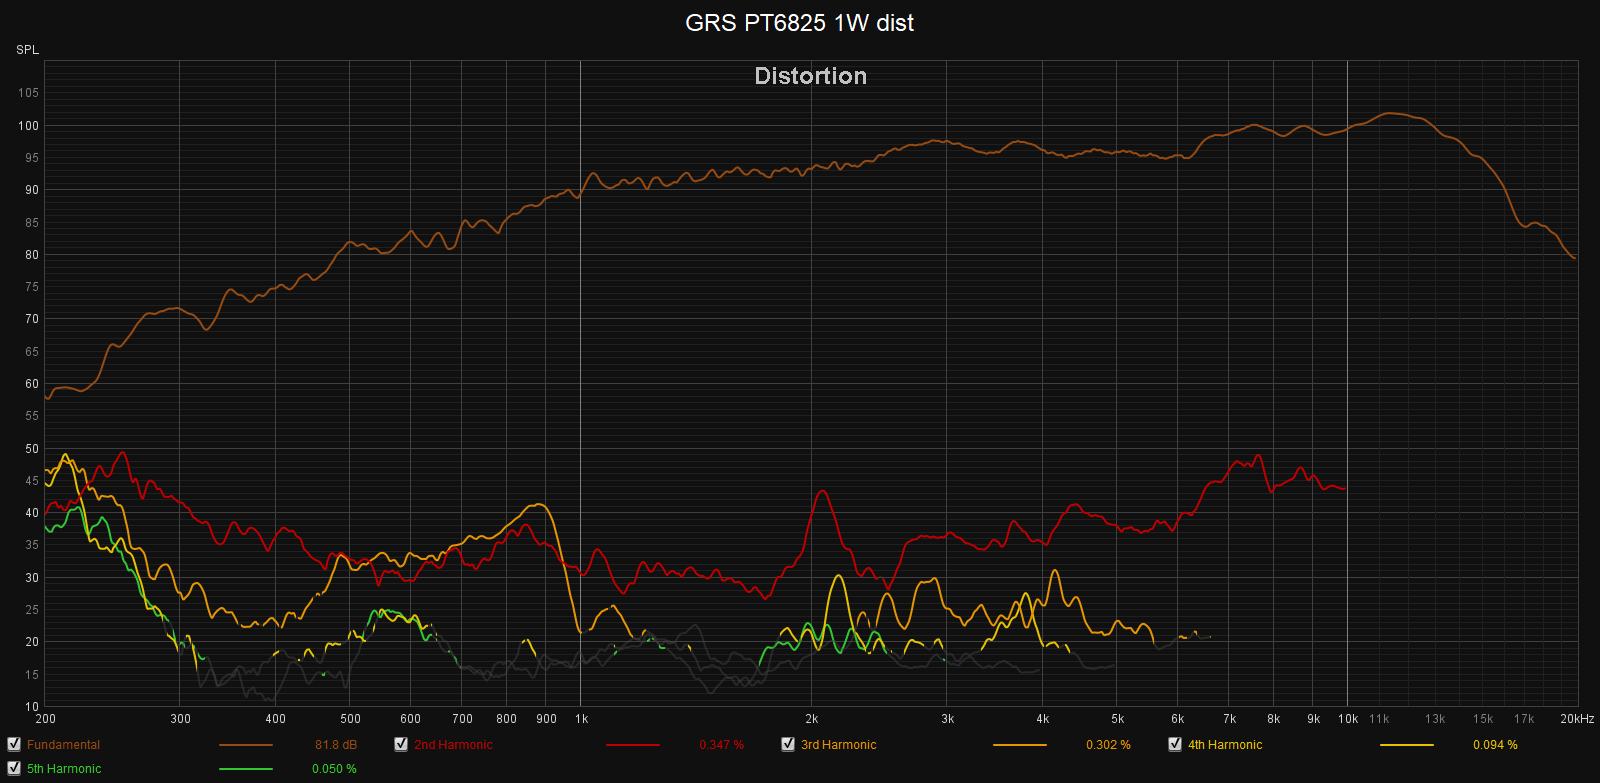The image size is (1600, 783).
Task: Click the brown Fundamental line sample
Action: pos(246,745)
